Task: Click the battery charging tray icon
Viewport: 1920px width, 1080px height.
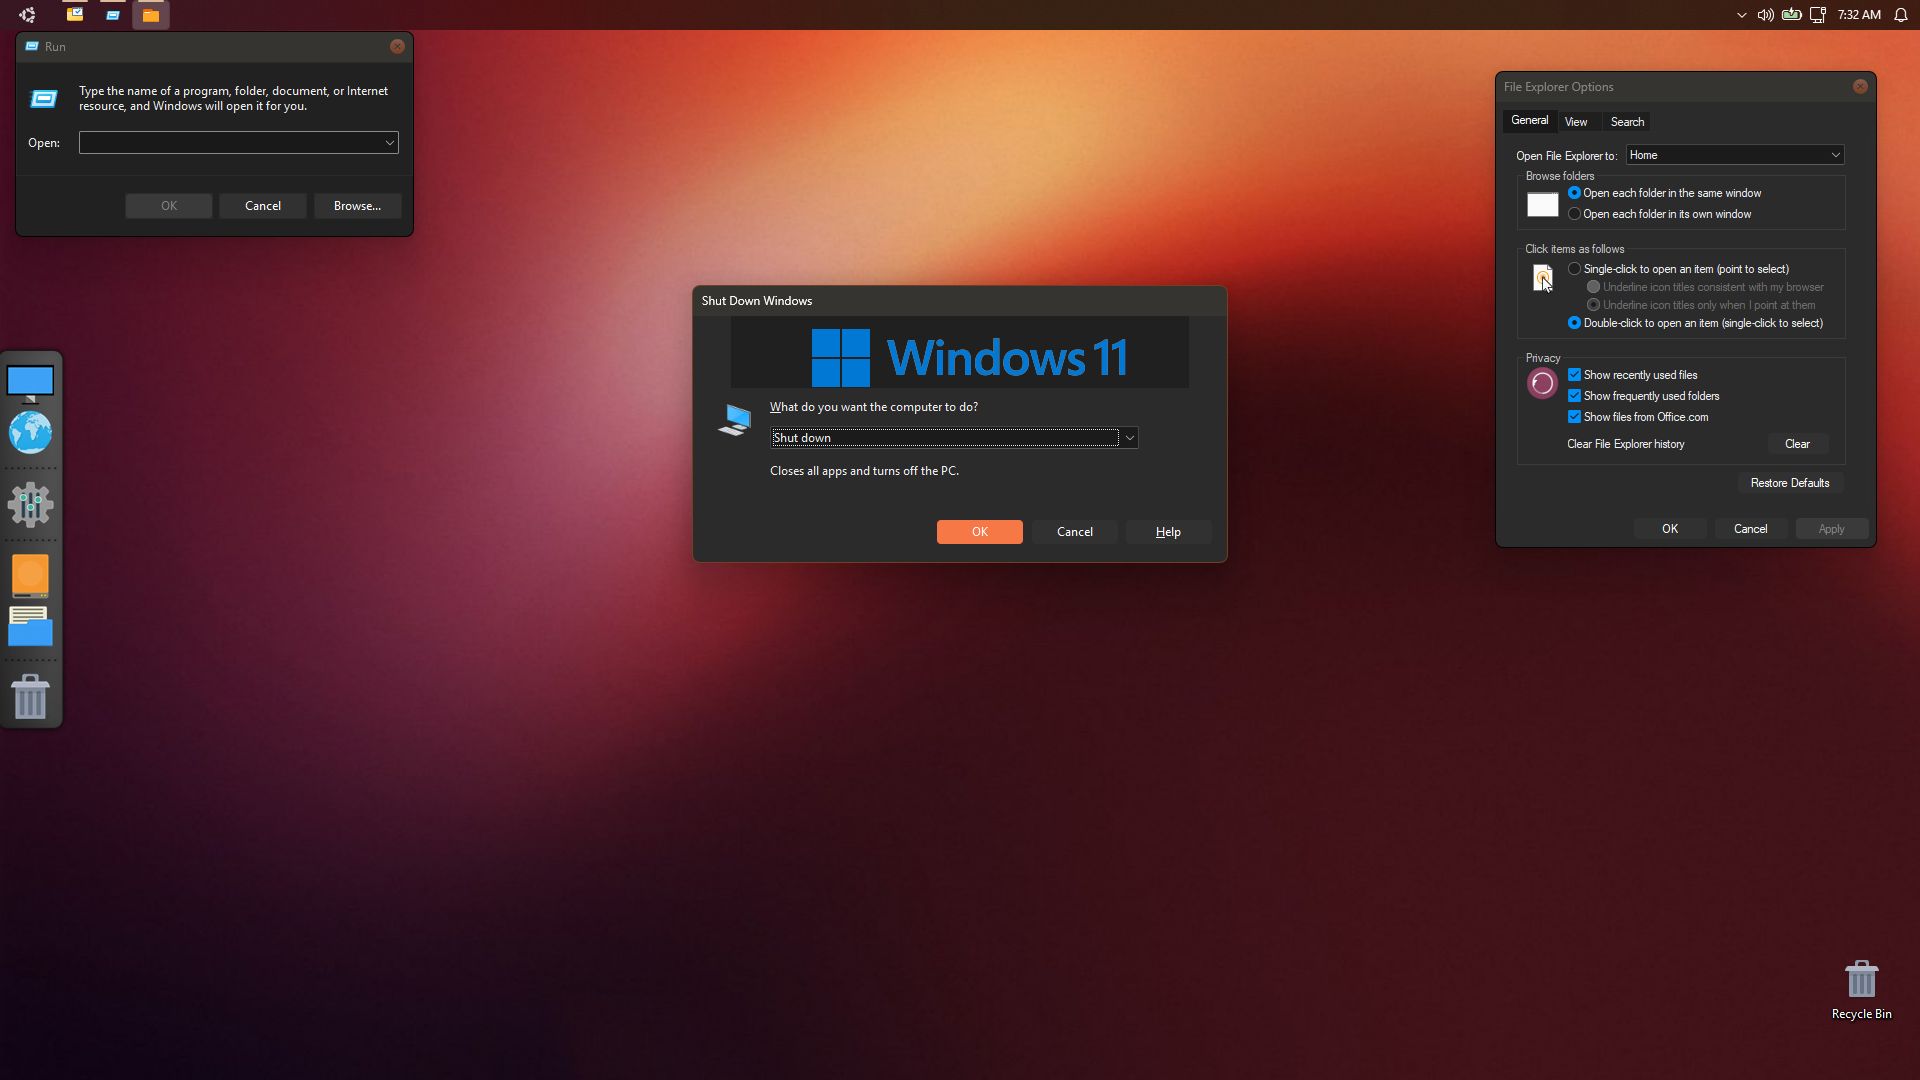Action: click(1791, 15)
